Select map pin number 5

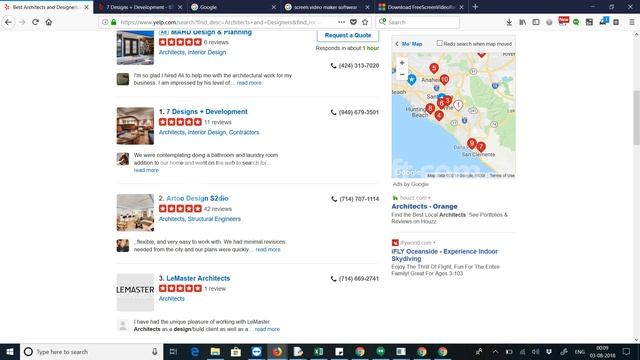point(434,68)
